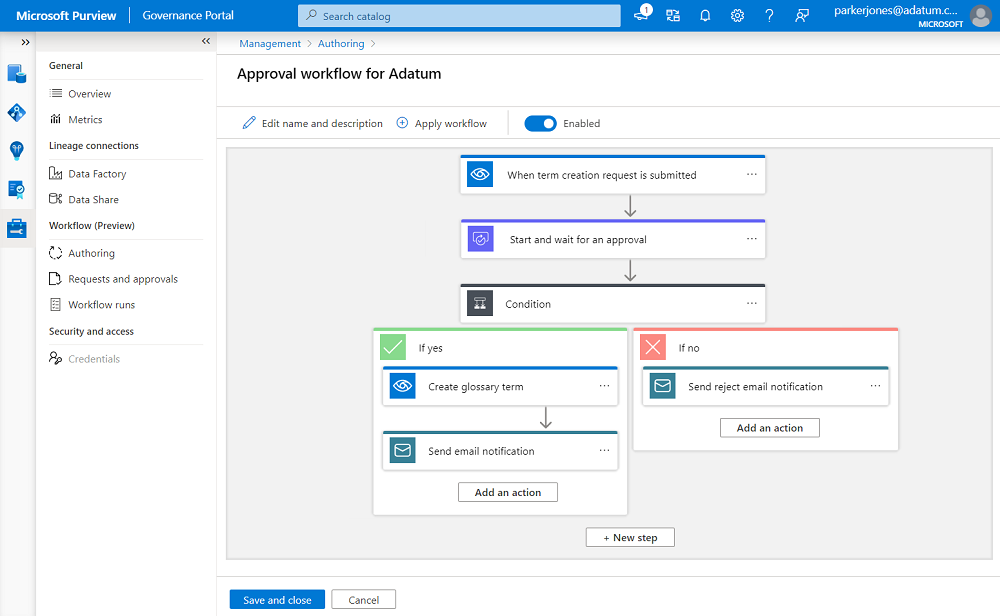Collapse the sidebar with the double-chevron arrows
The height and width of the screenshot is (616, 1000).
(x=205, y=42)
